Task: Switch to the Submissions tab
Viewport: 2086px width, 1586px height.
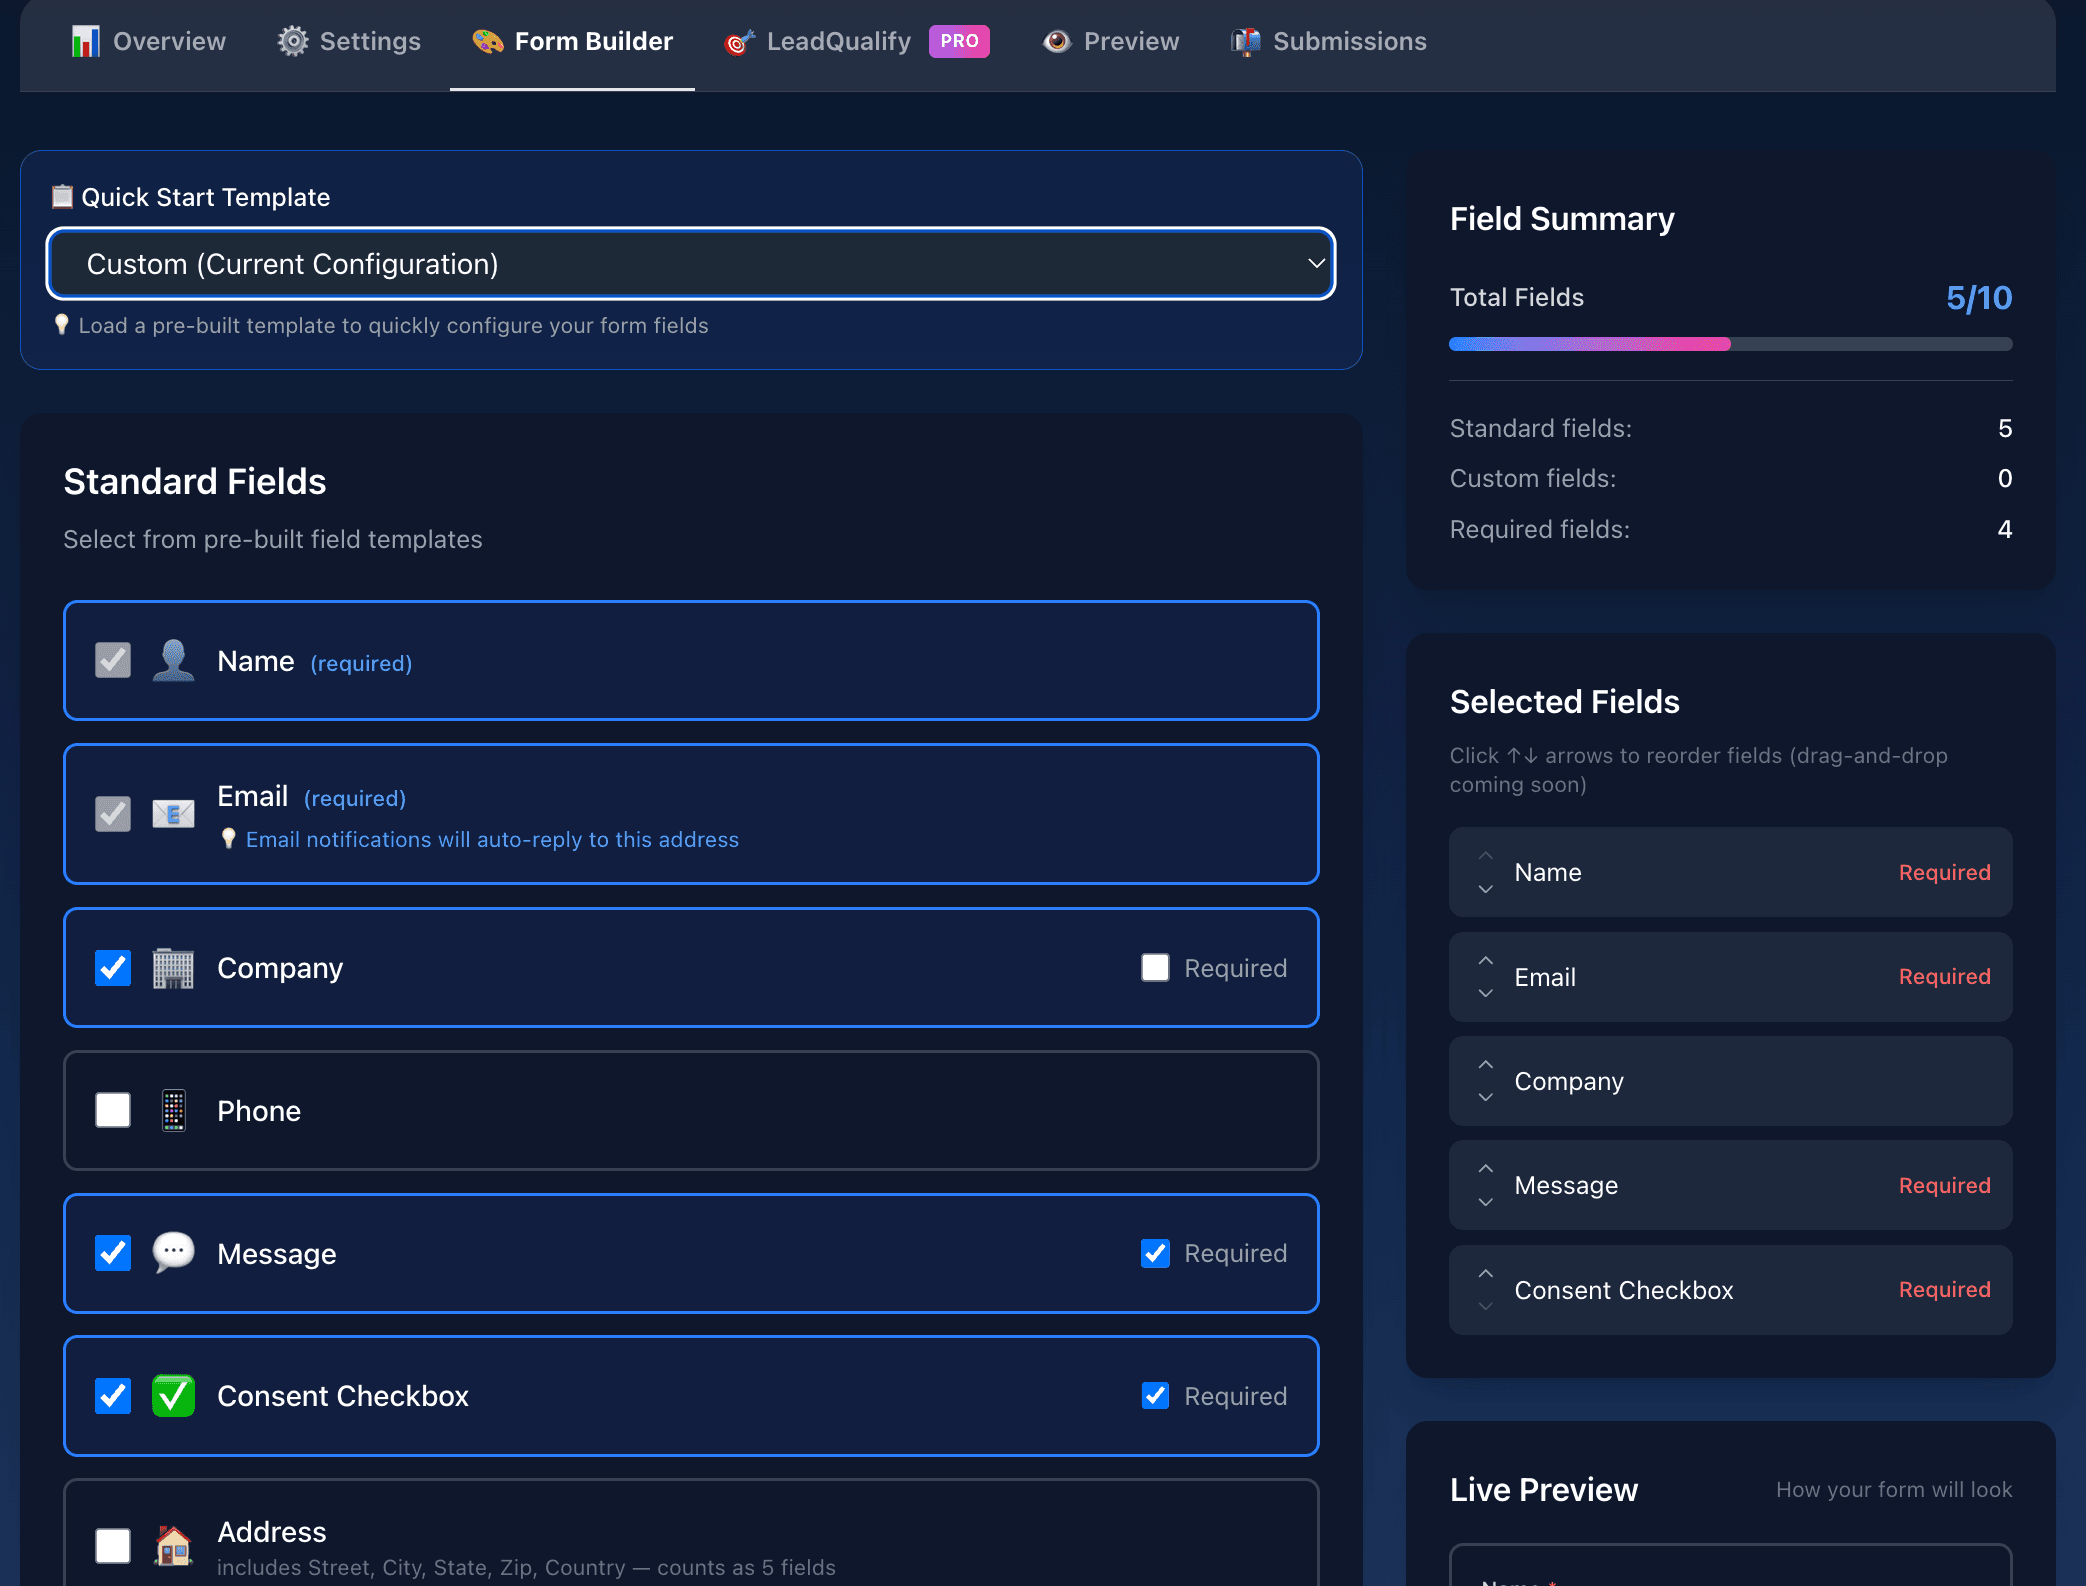Action: coord(1328,41)
